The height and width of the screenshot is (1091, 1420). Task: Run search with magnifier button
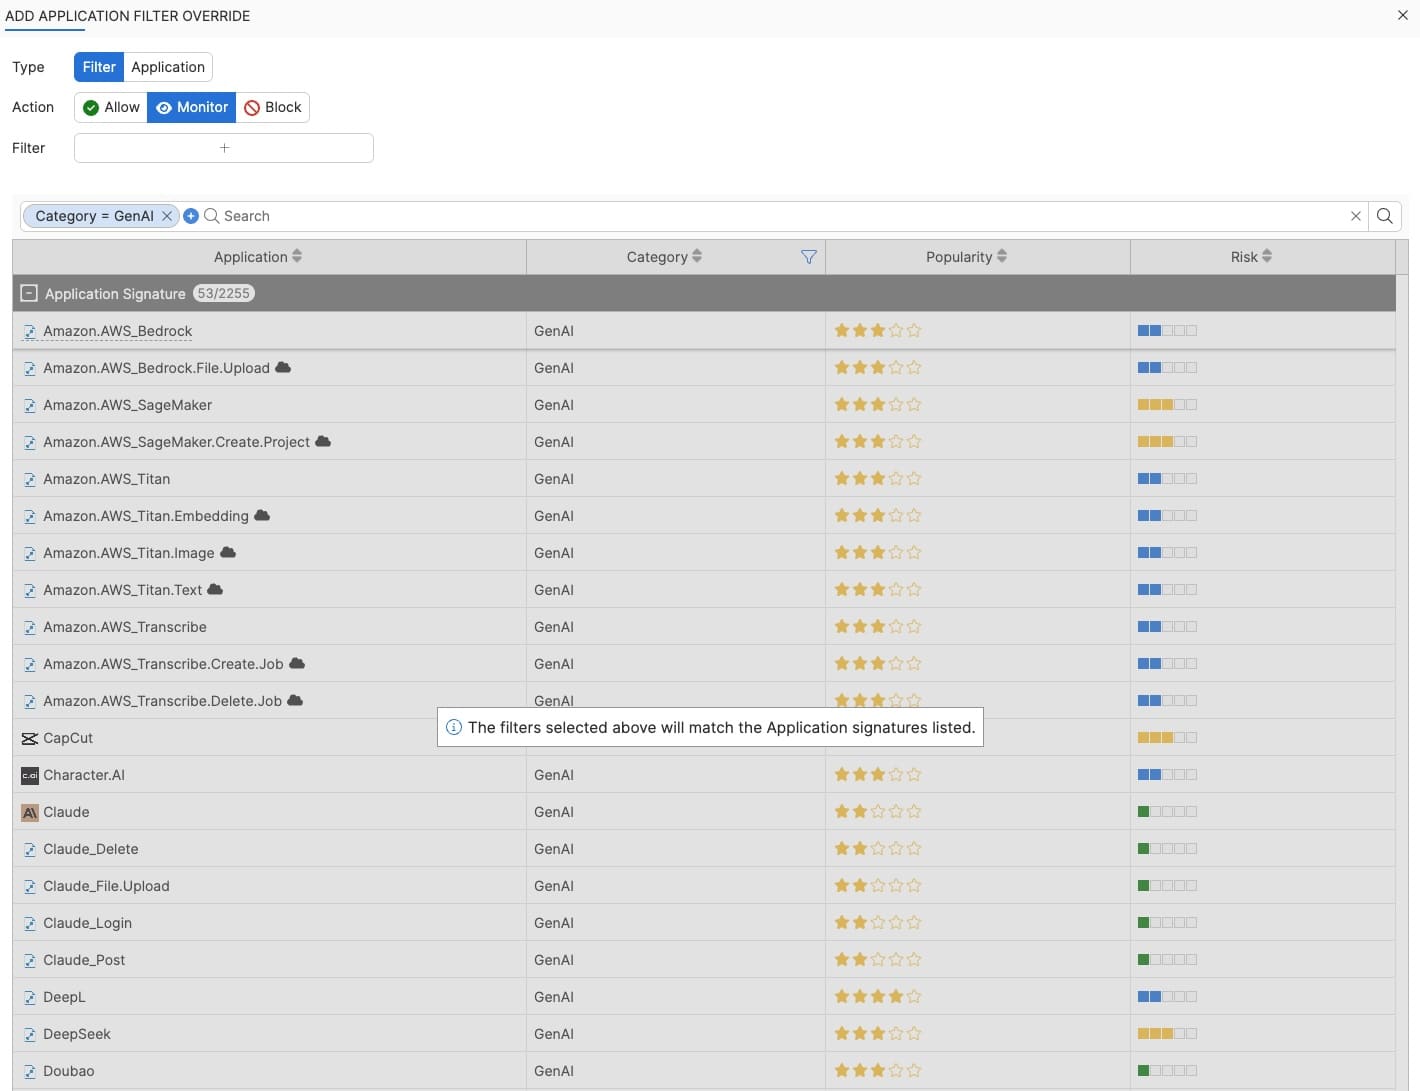(x=1385, y=216)
